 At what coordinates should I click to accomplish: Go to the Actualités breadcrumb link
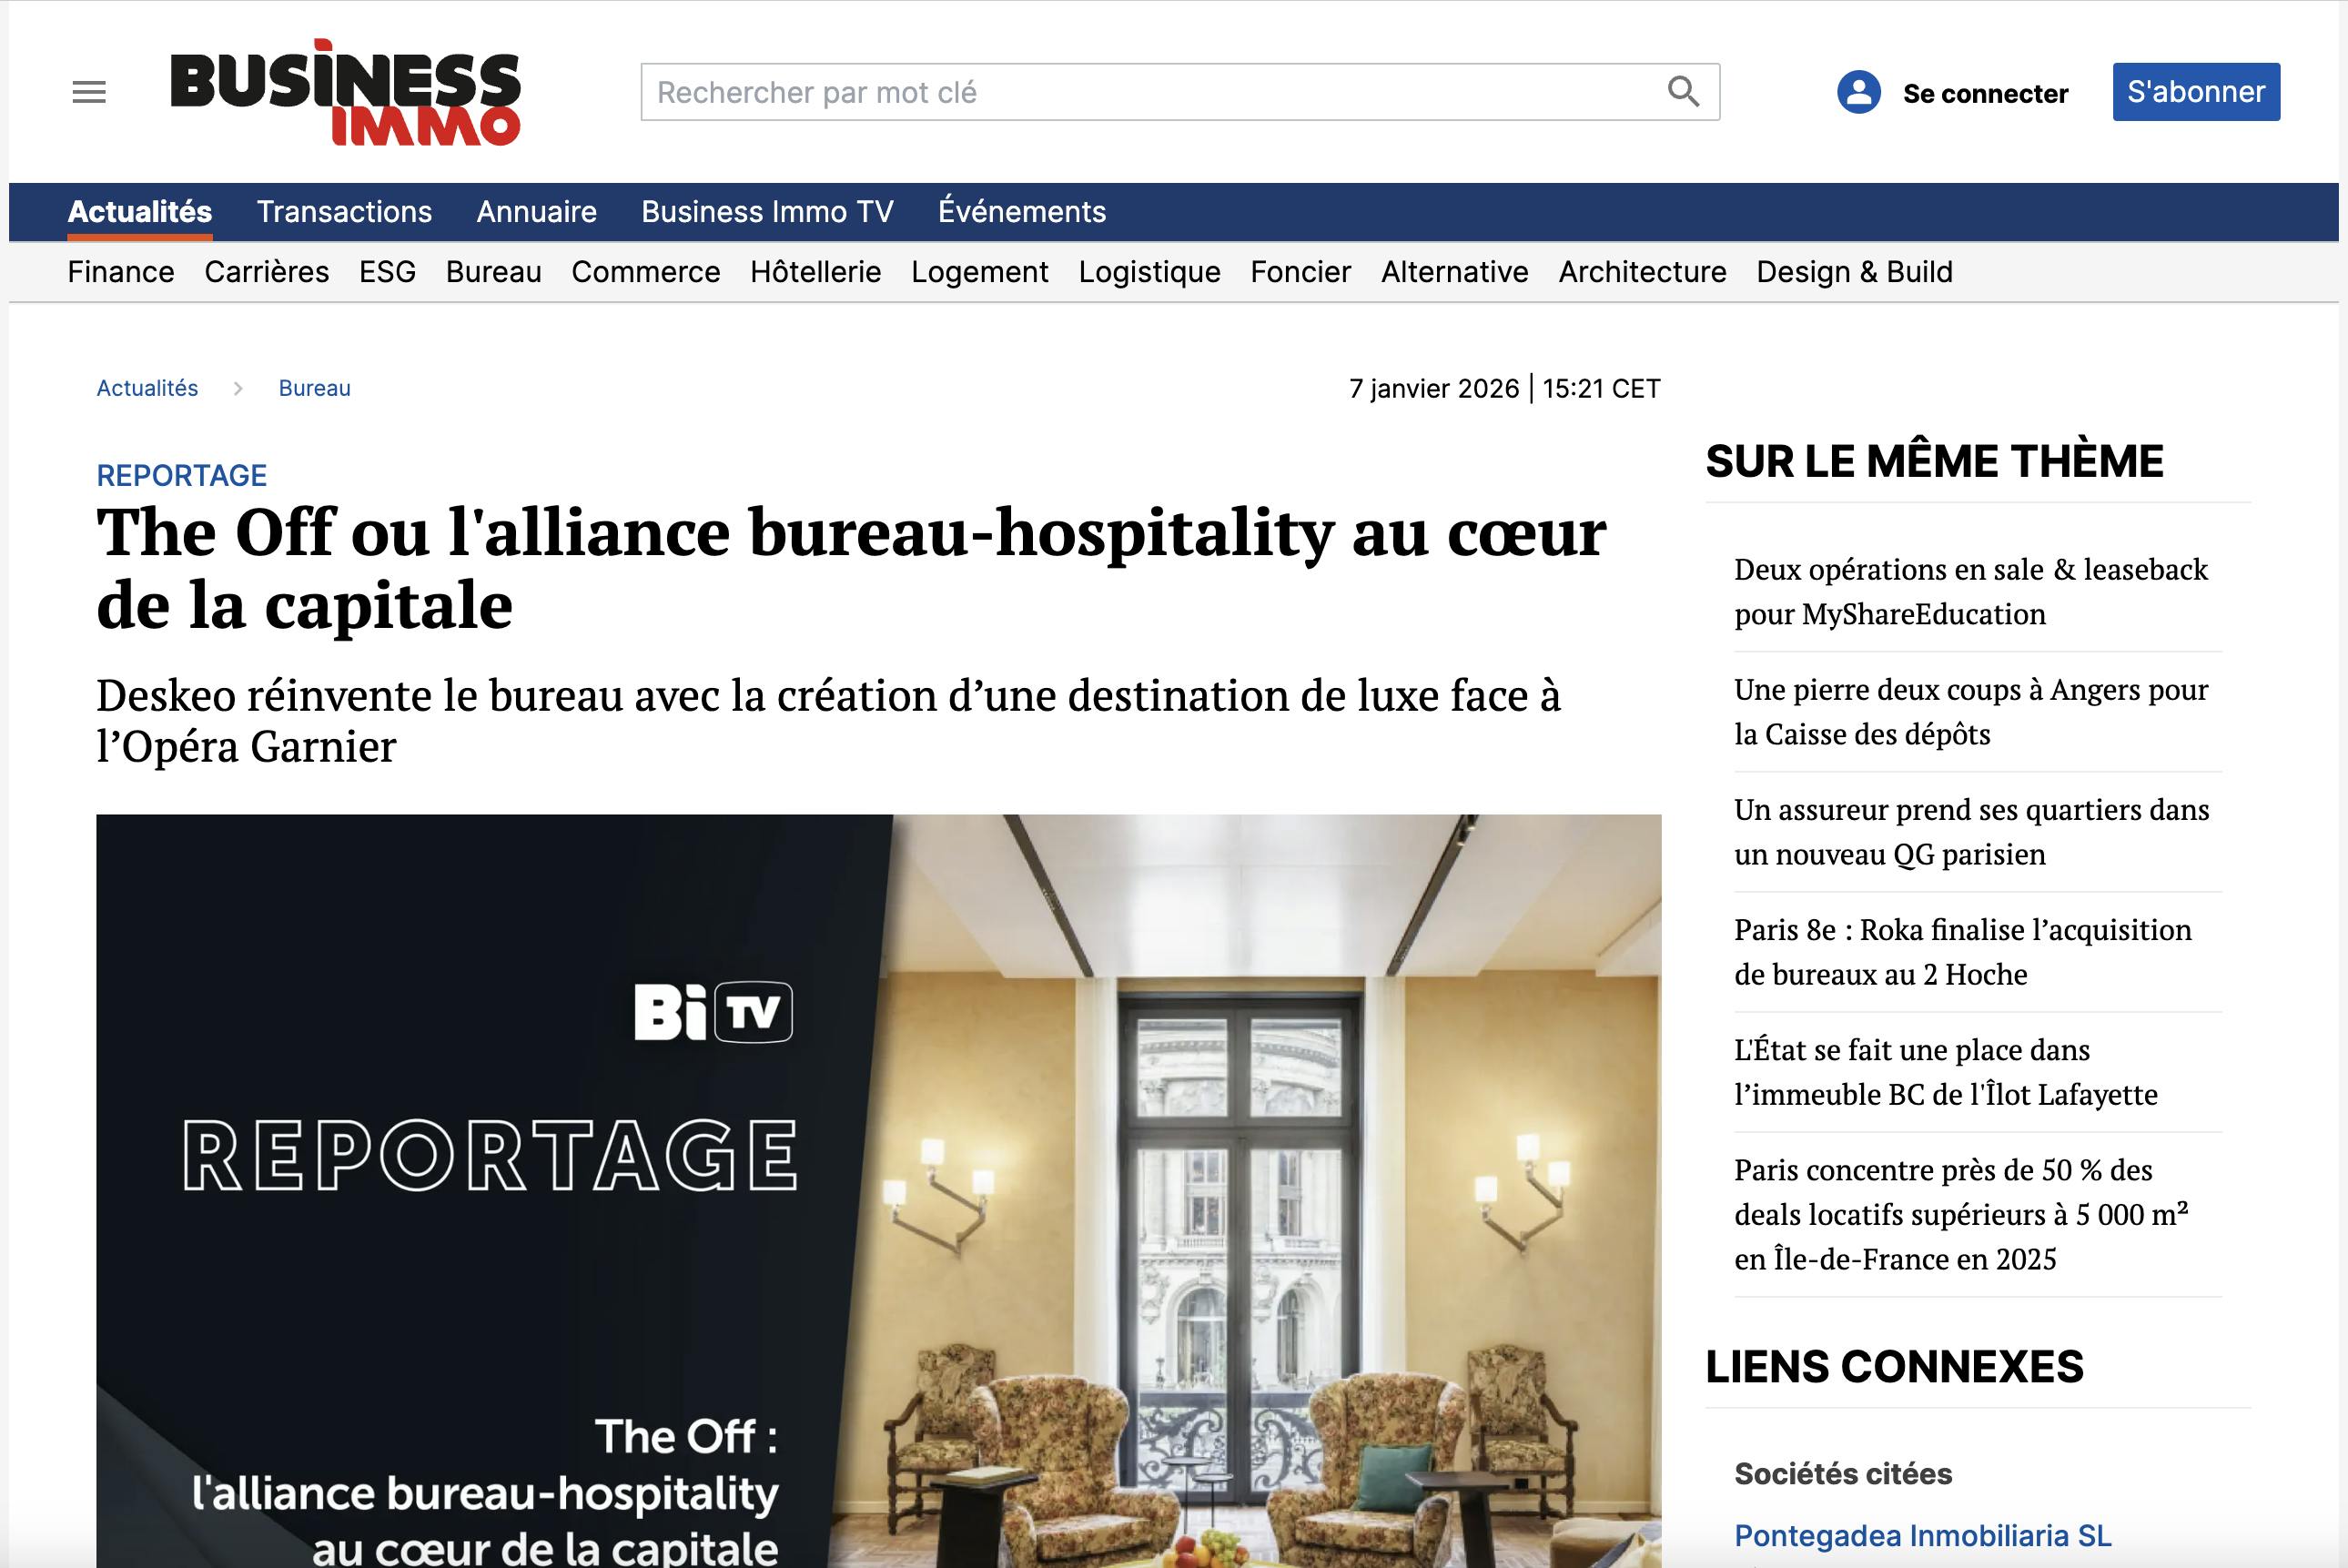click(x=147, y=388)
